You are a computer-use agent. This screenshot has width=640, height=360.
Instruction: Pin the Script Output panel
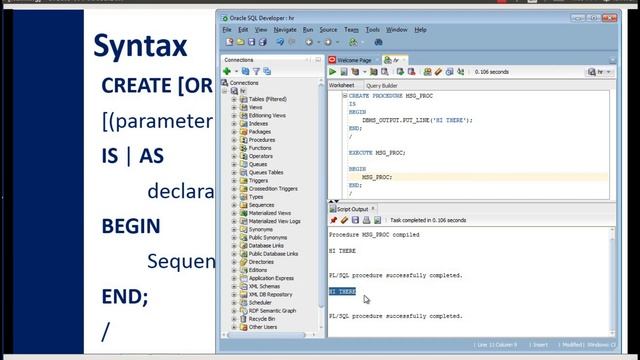point(333,220)
